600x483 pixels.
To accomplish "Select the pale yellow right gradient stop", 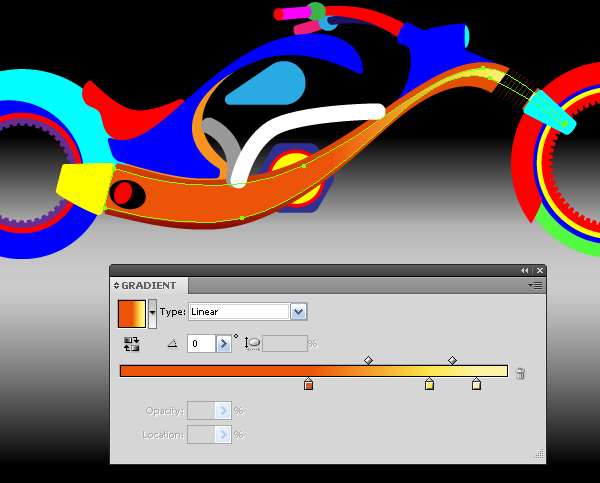I will coord(476,384).
